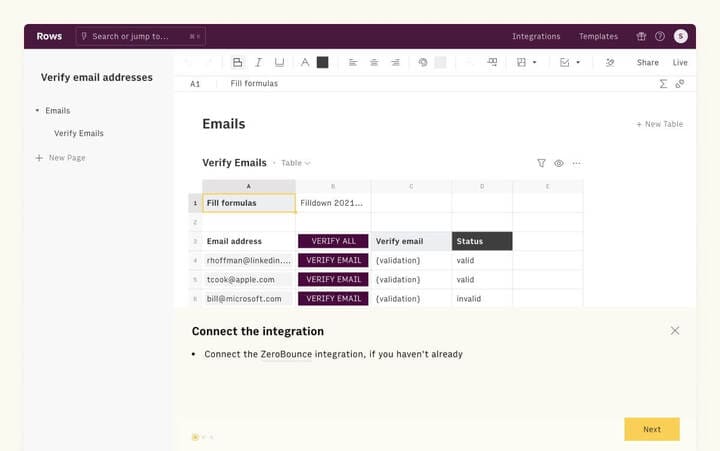Align cell text left

[x=353, y=62]
